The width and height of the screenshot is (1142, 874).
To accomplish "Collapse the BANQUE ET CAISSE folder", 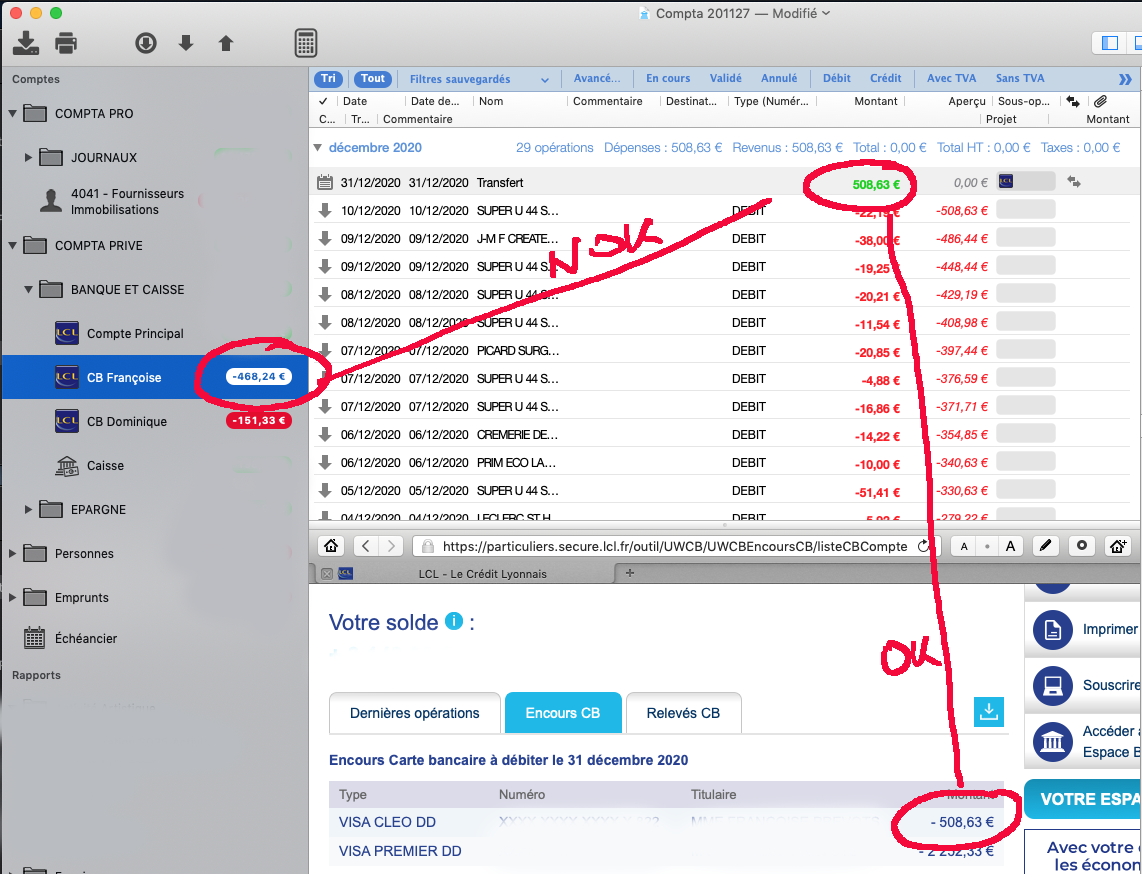I will pyautogui.click(x=28, y=289).
